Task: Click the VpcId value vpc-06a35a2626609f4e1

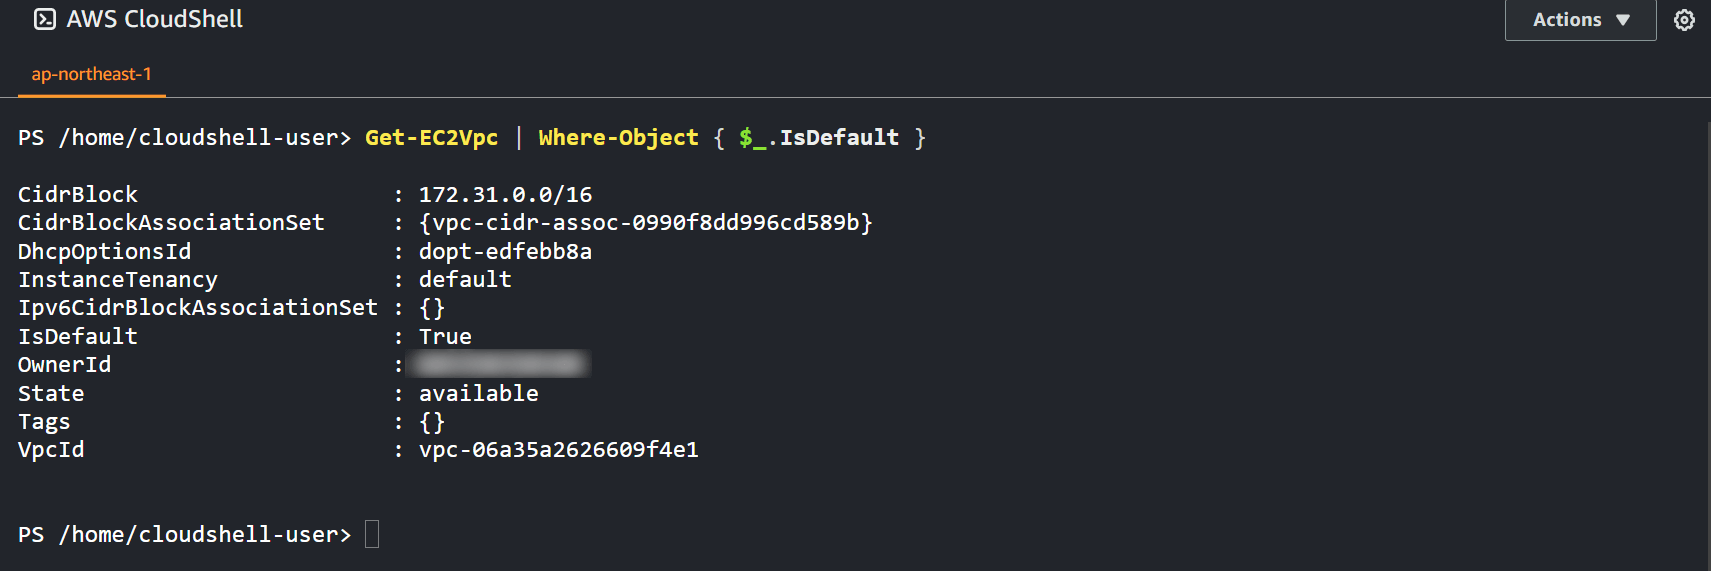Action: (x=559, y=450)
